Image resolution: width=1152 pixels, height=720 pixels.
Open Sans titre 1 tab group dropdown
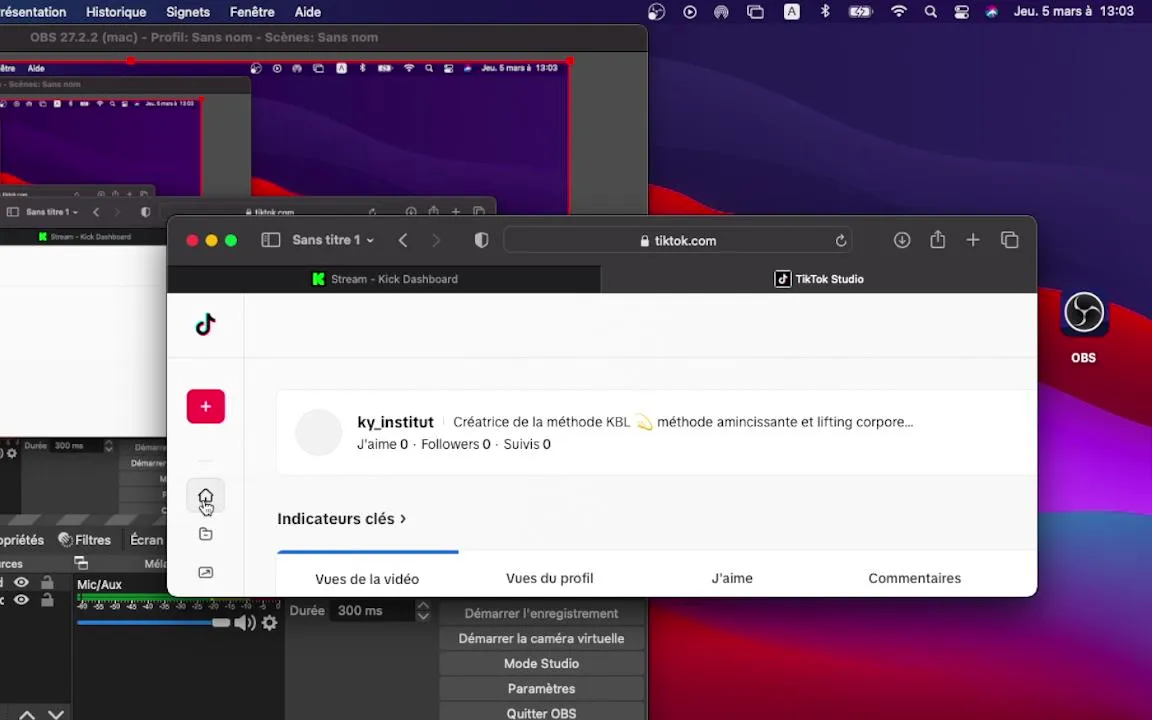[x=333, y=240]
